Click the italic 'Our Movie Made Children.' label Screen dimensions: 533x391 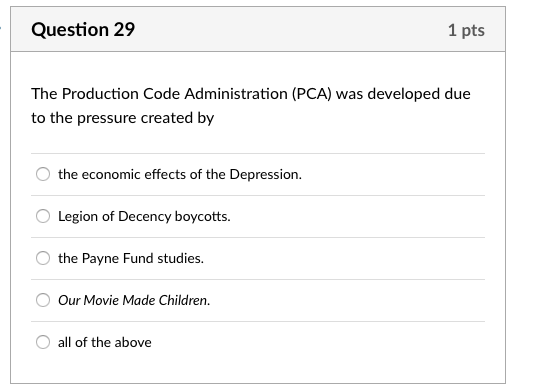point(134,300)
